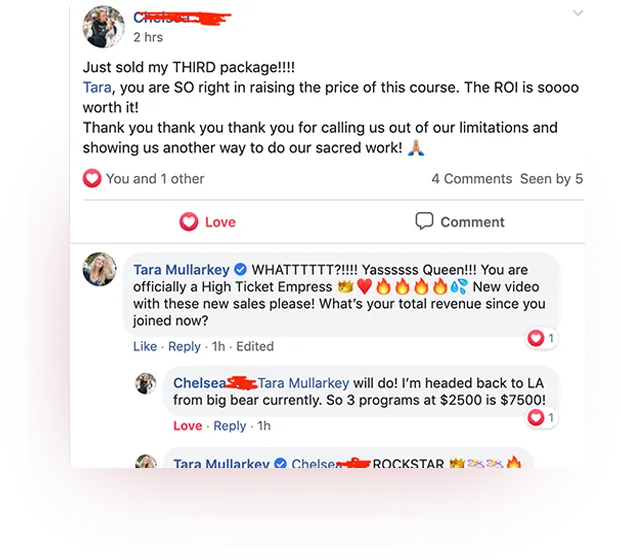Screen dimensions: 621x560
Task: Click heart reaction count on Chelsea's reply
Action: [542, 417]
